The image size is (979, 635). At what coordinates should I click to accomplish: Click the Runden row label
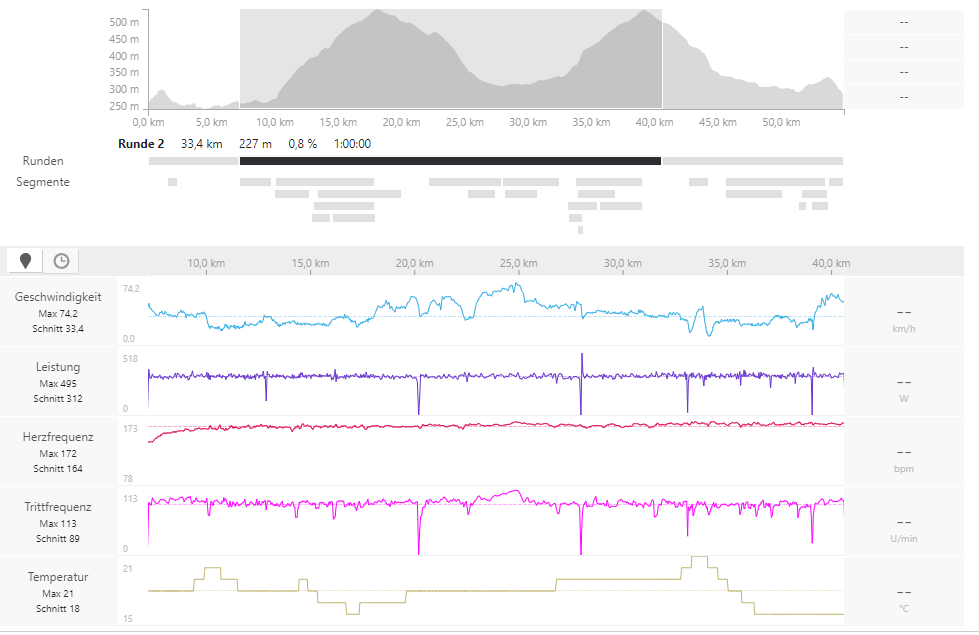tap(43, 161)
